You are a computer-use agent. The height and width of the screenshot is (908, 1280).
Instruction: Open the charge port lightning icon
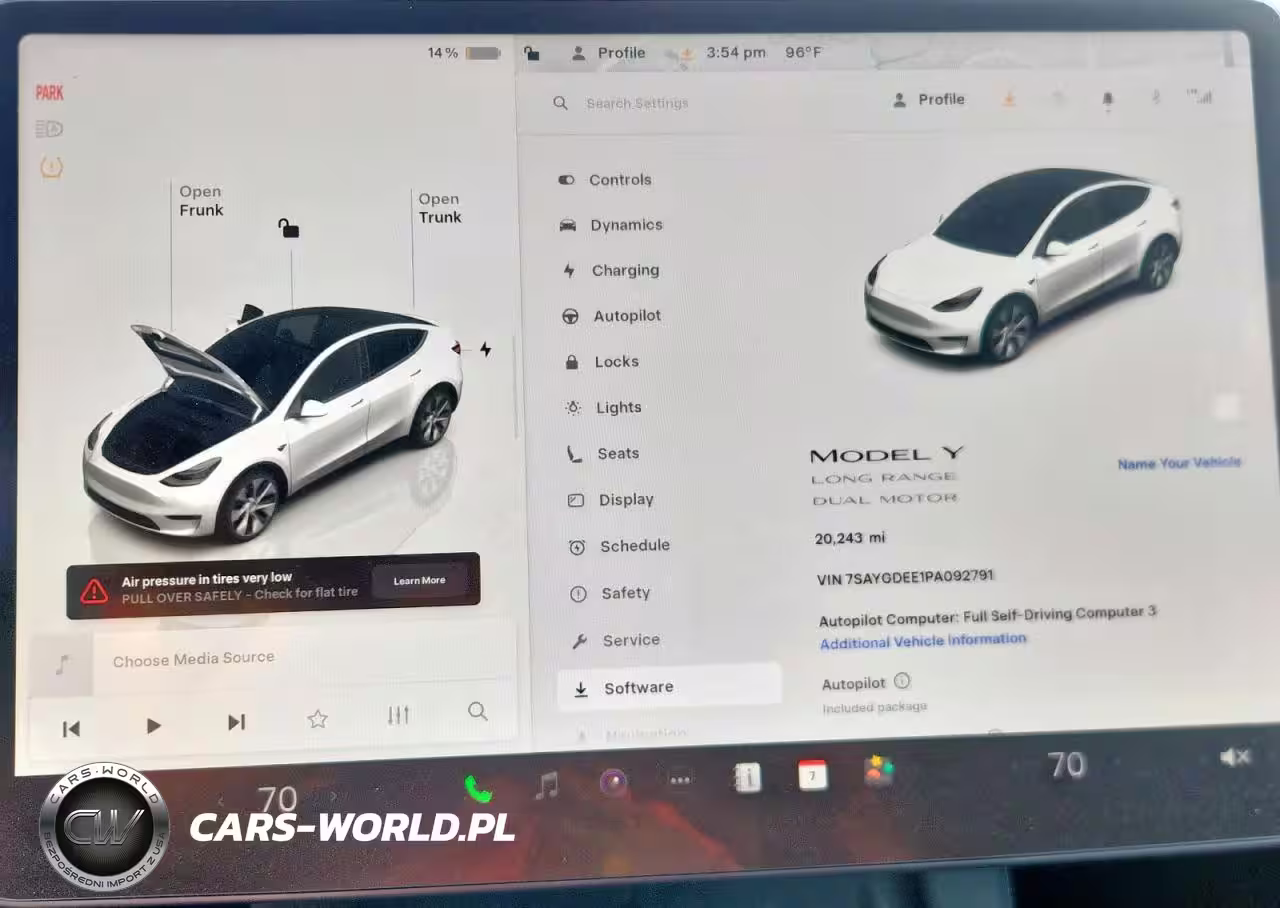[x=486, y=349]
